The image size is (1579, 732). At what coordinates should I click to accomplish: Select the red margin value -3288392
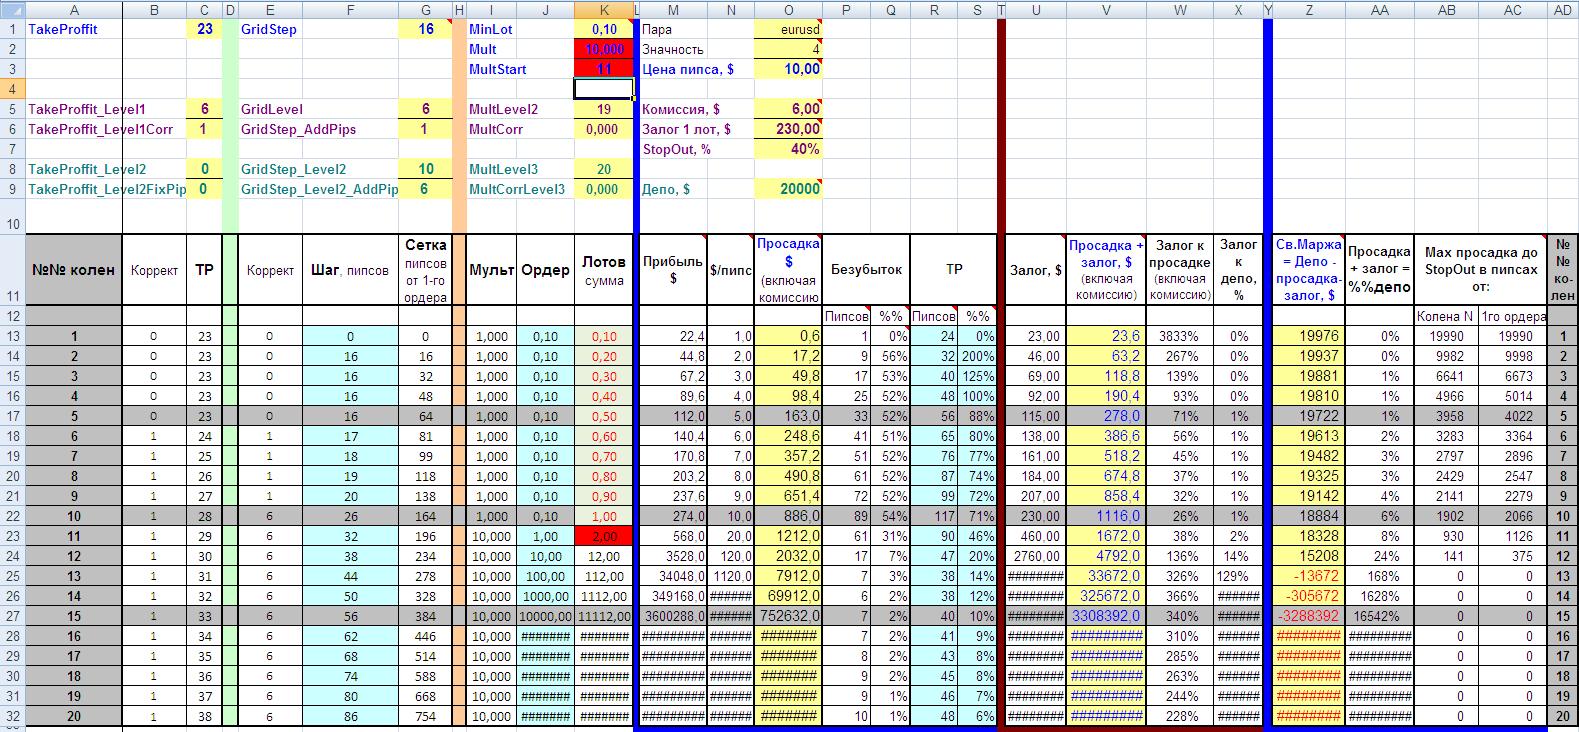point(1309,616)
